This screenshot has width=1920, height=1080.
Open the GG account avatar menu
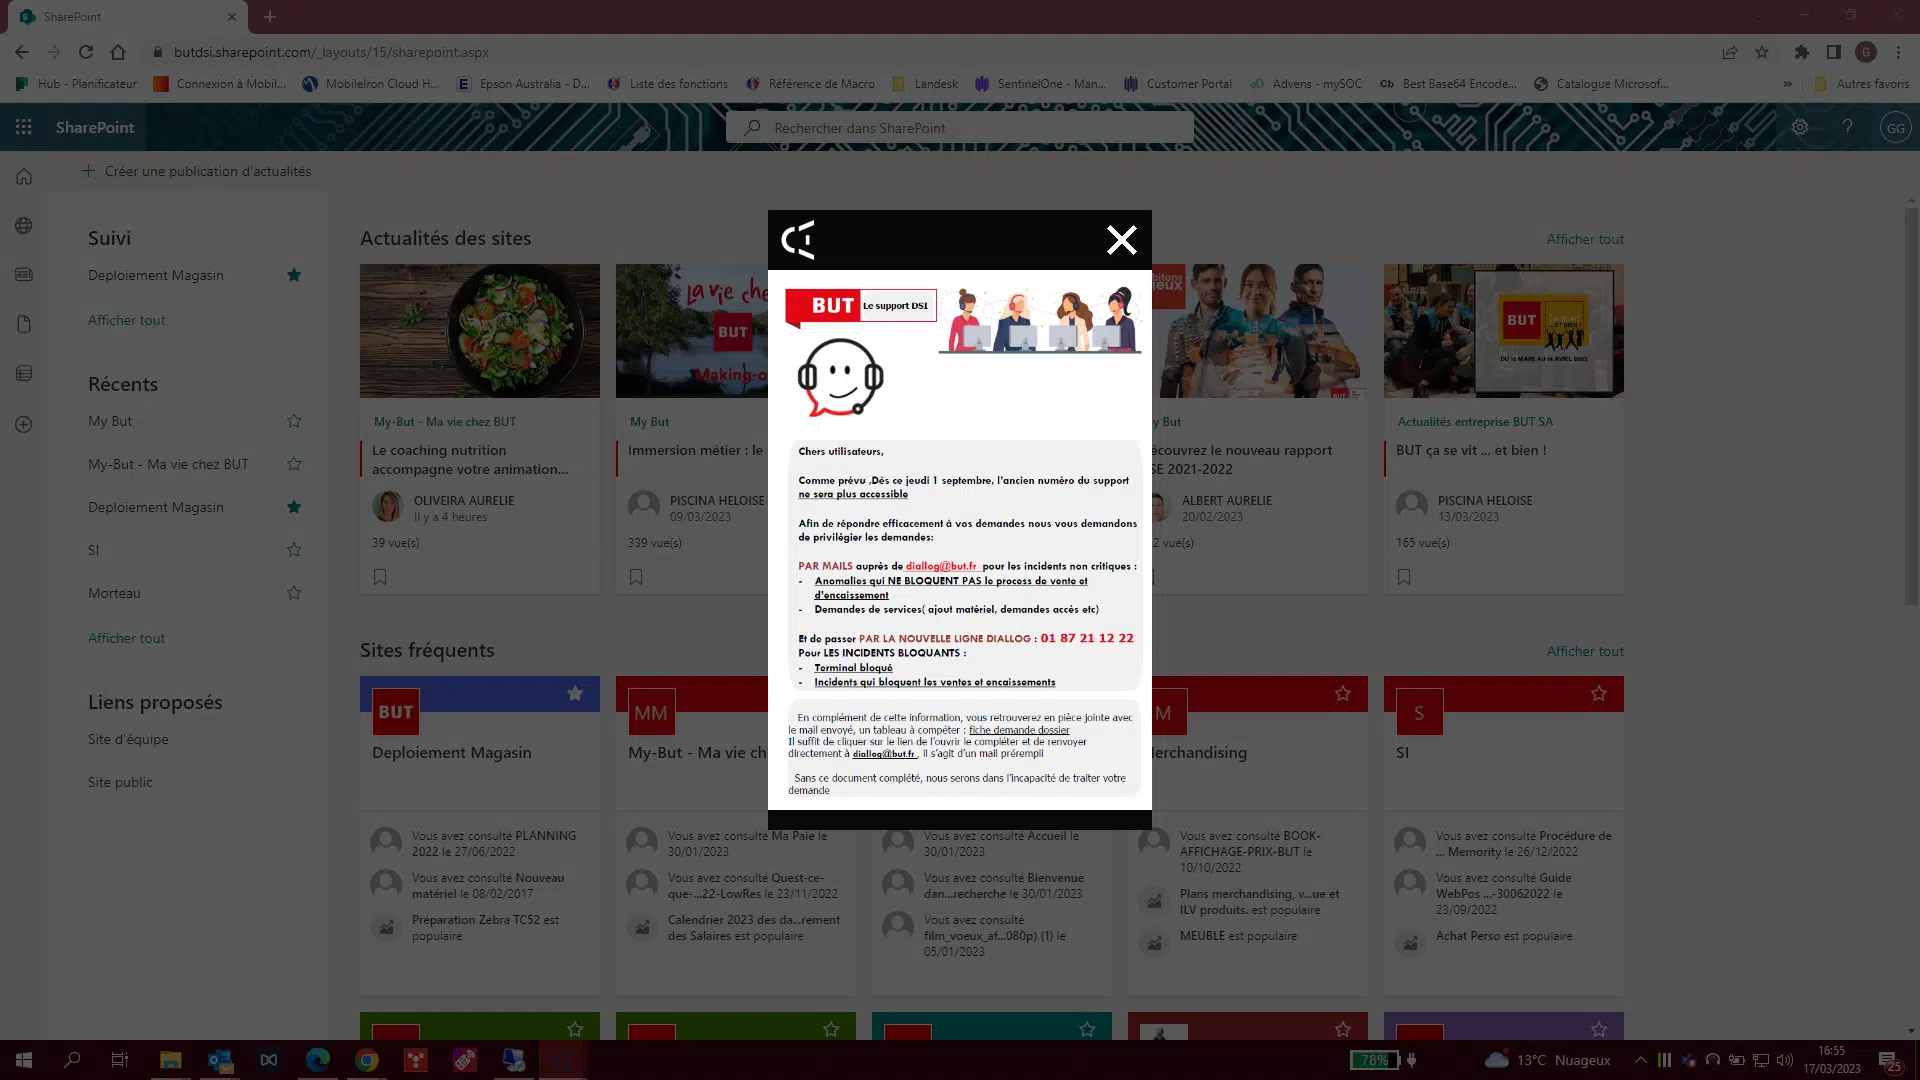[1895, 128]
